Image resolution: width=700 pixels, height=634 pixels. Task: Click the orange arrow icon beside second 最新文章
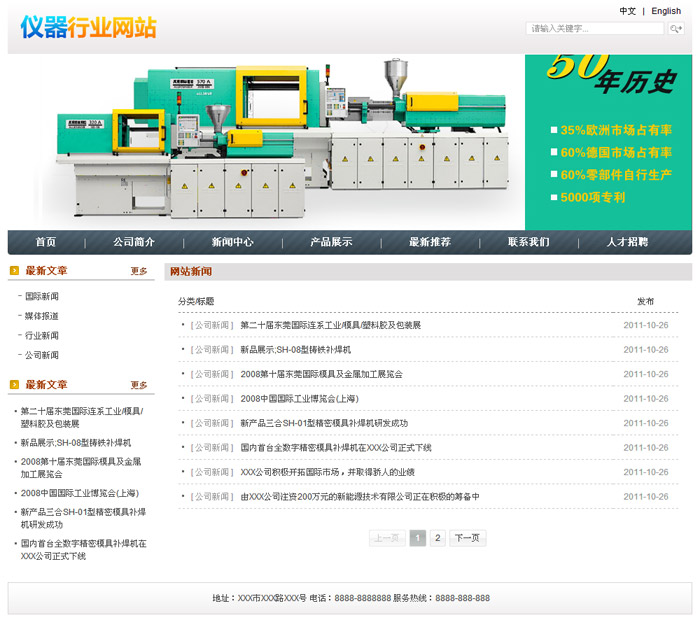coord(14,385)
